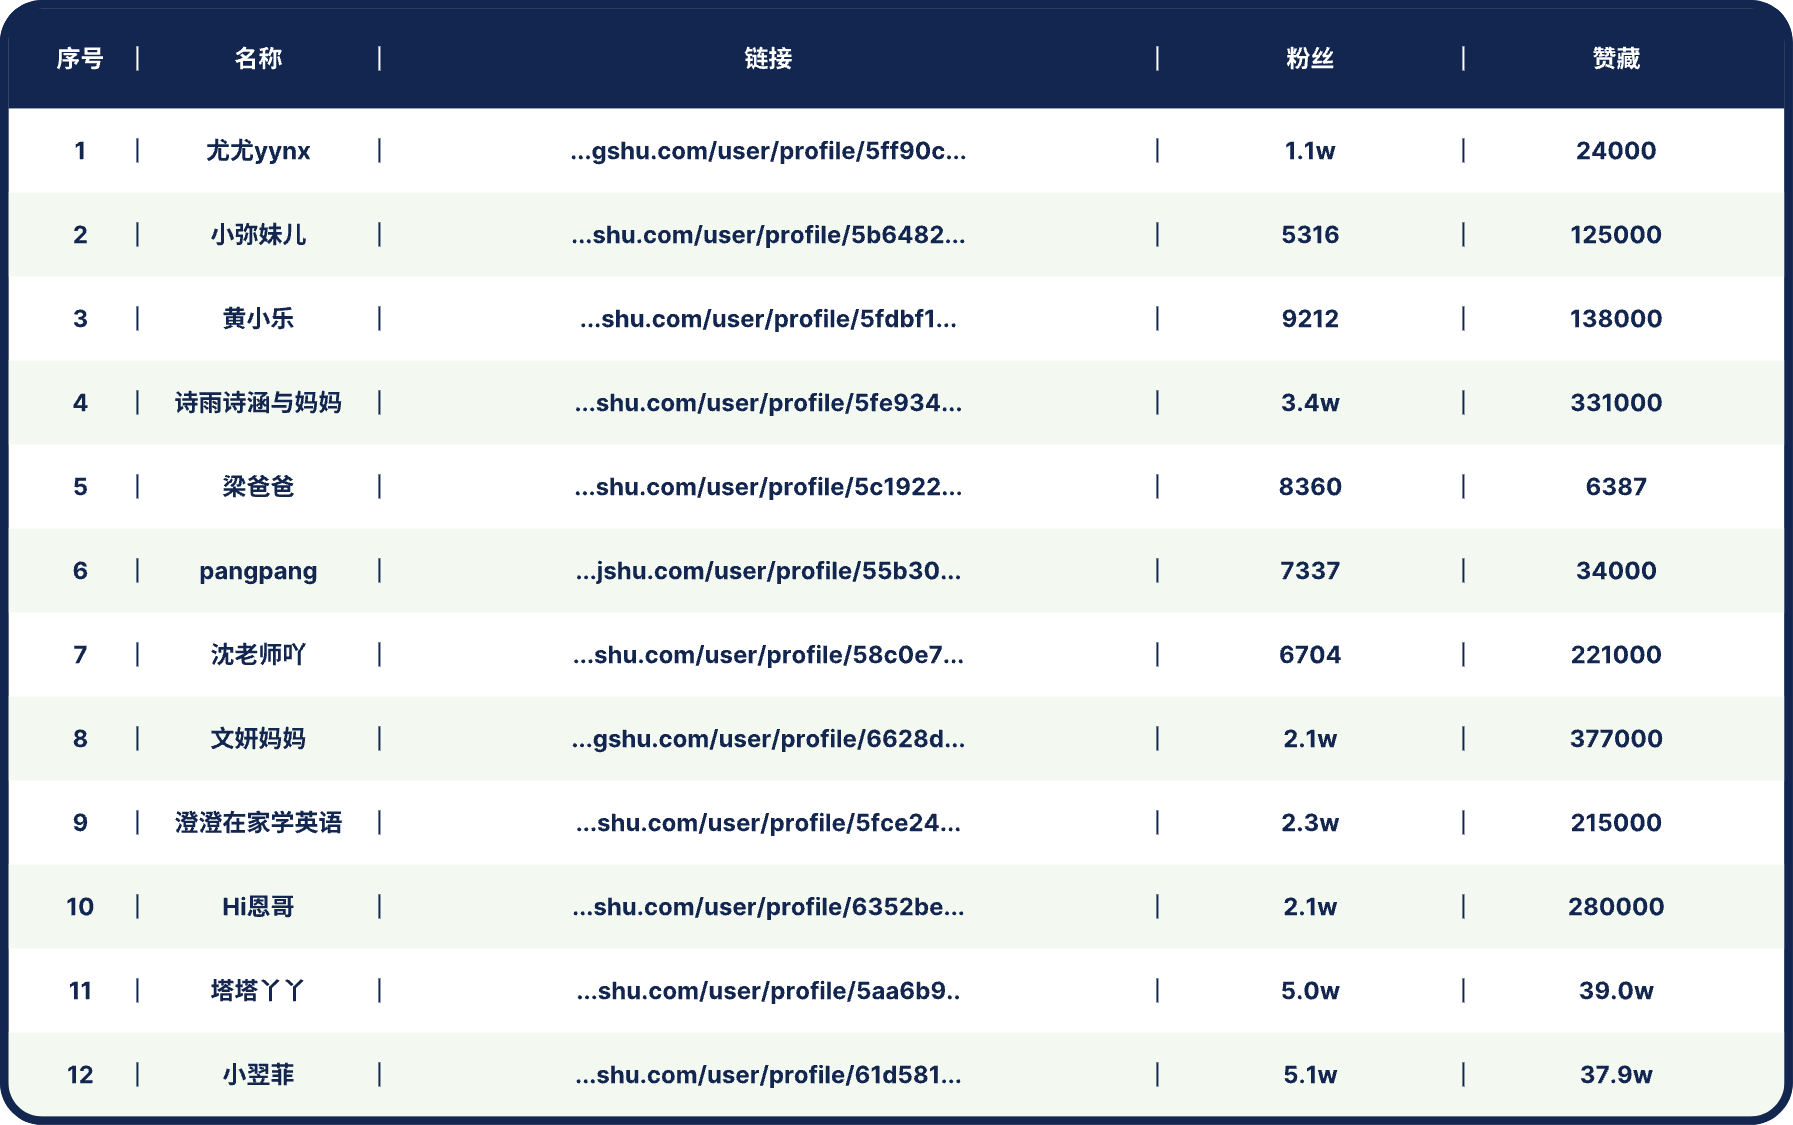Select the Hi恩哥 name cell
This screenshot has height=1125, width=1793.
point(258,907)
